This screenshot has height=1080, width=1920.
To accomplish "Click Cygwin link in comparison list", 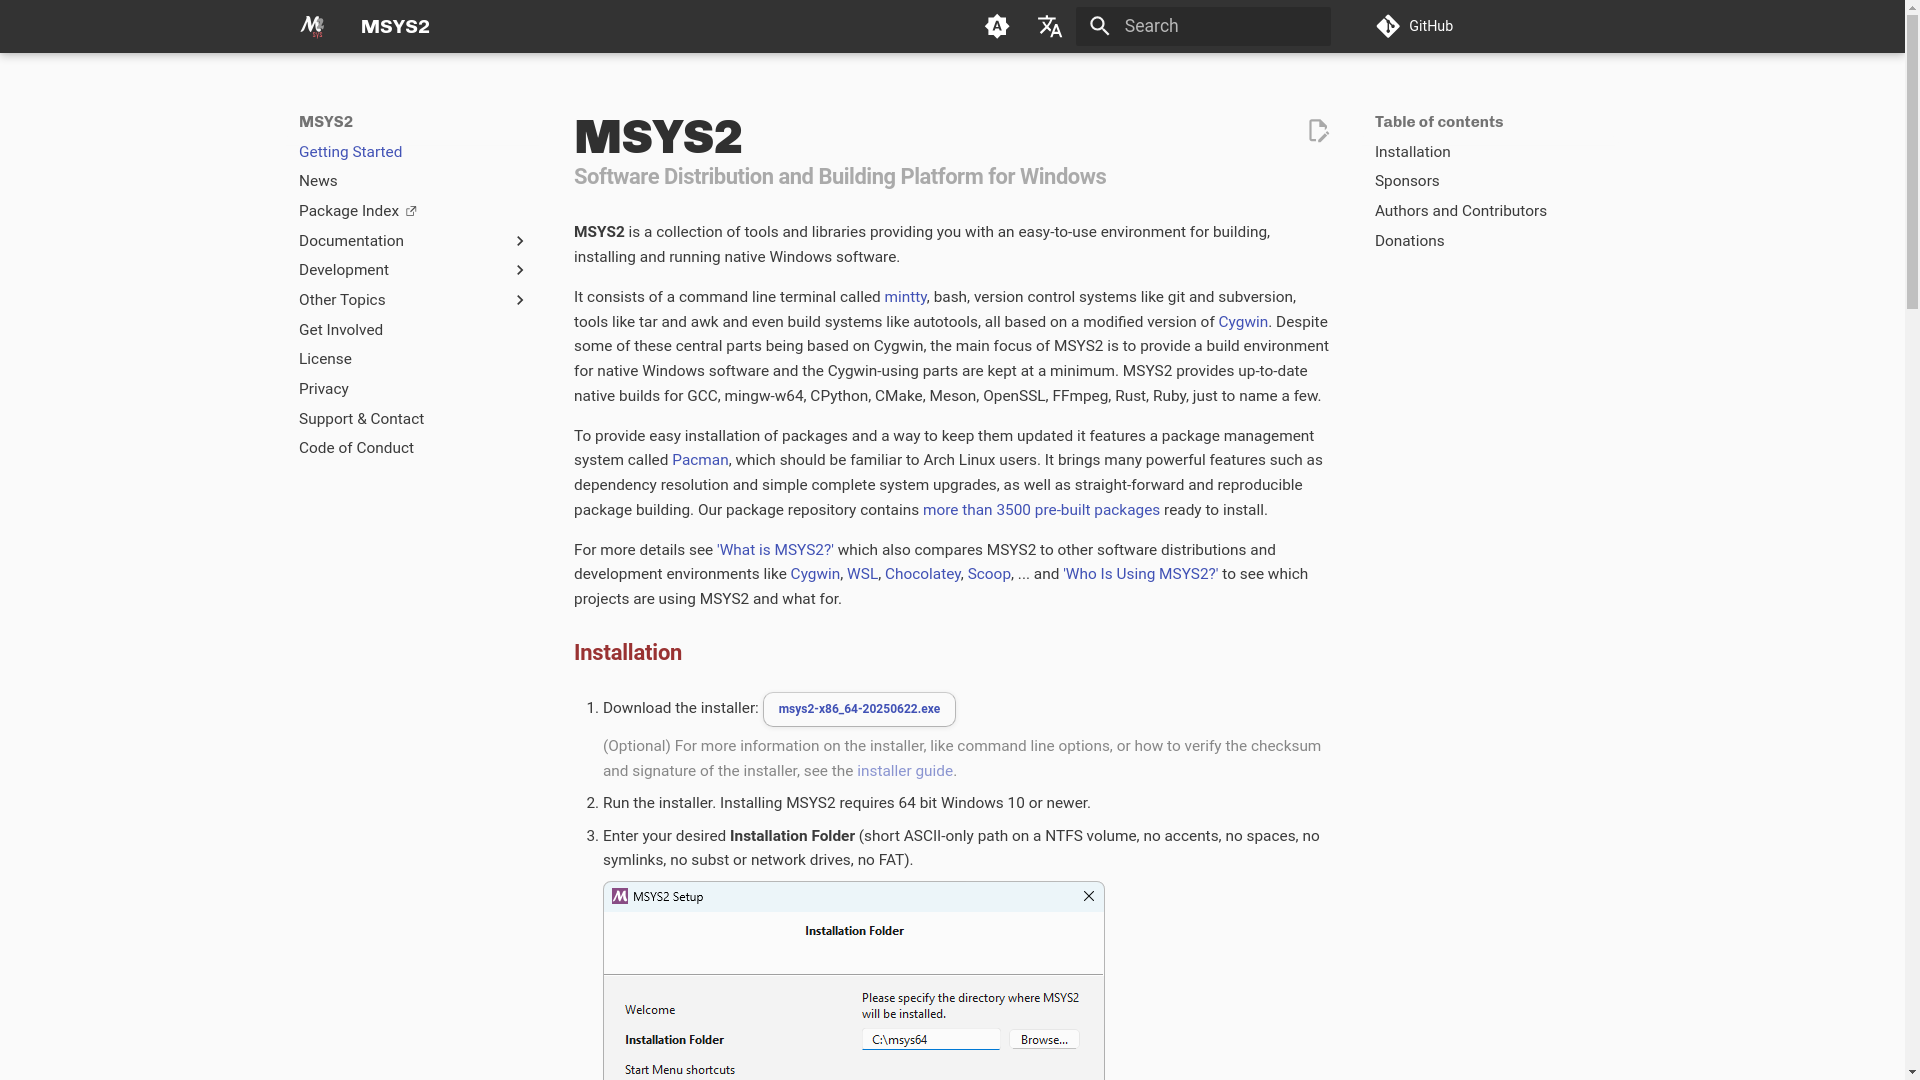I will pyautogui.click(x=815, y=574).
